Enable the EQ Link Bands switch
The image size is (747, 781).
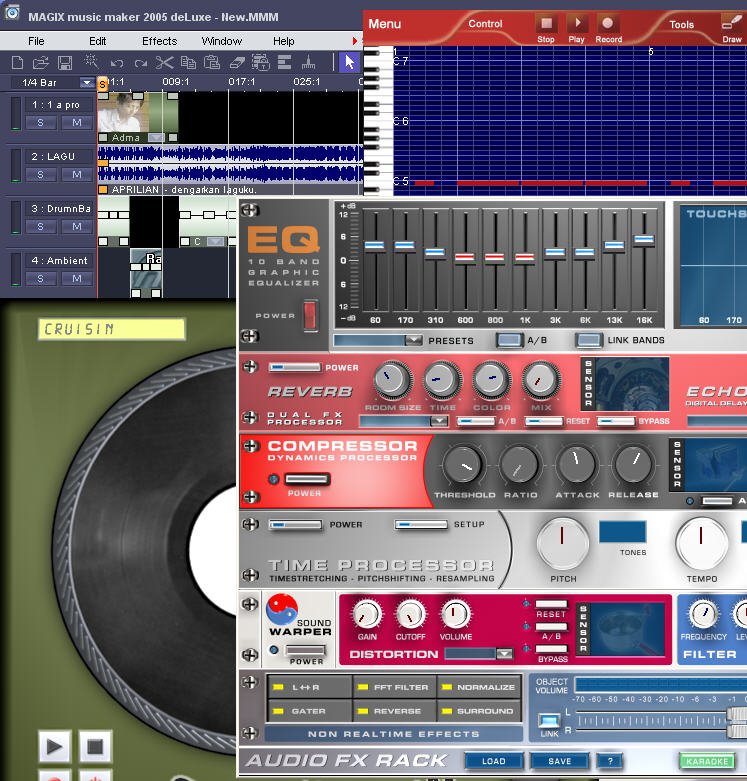click(589, 340)
